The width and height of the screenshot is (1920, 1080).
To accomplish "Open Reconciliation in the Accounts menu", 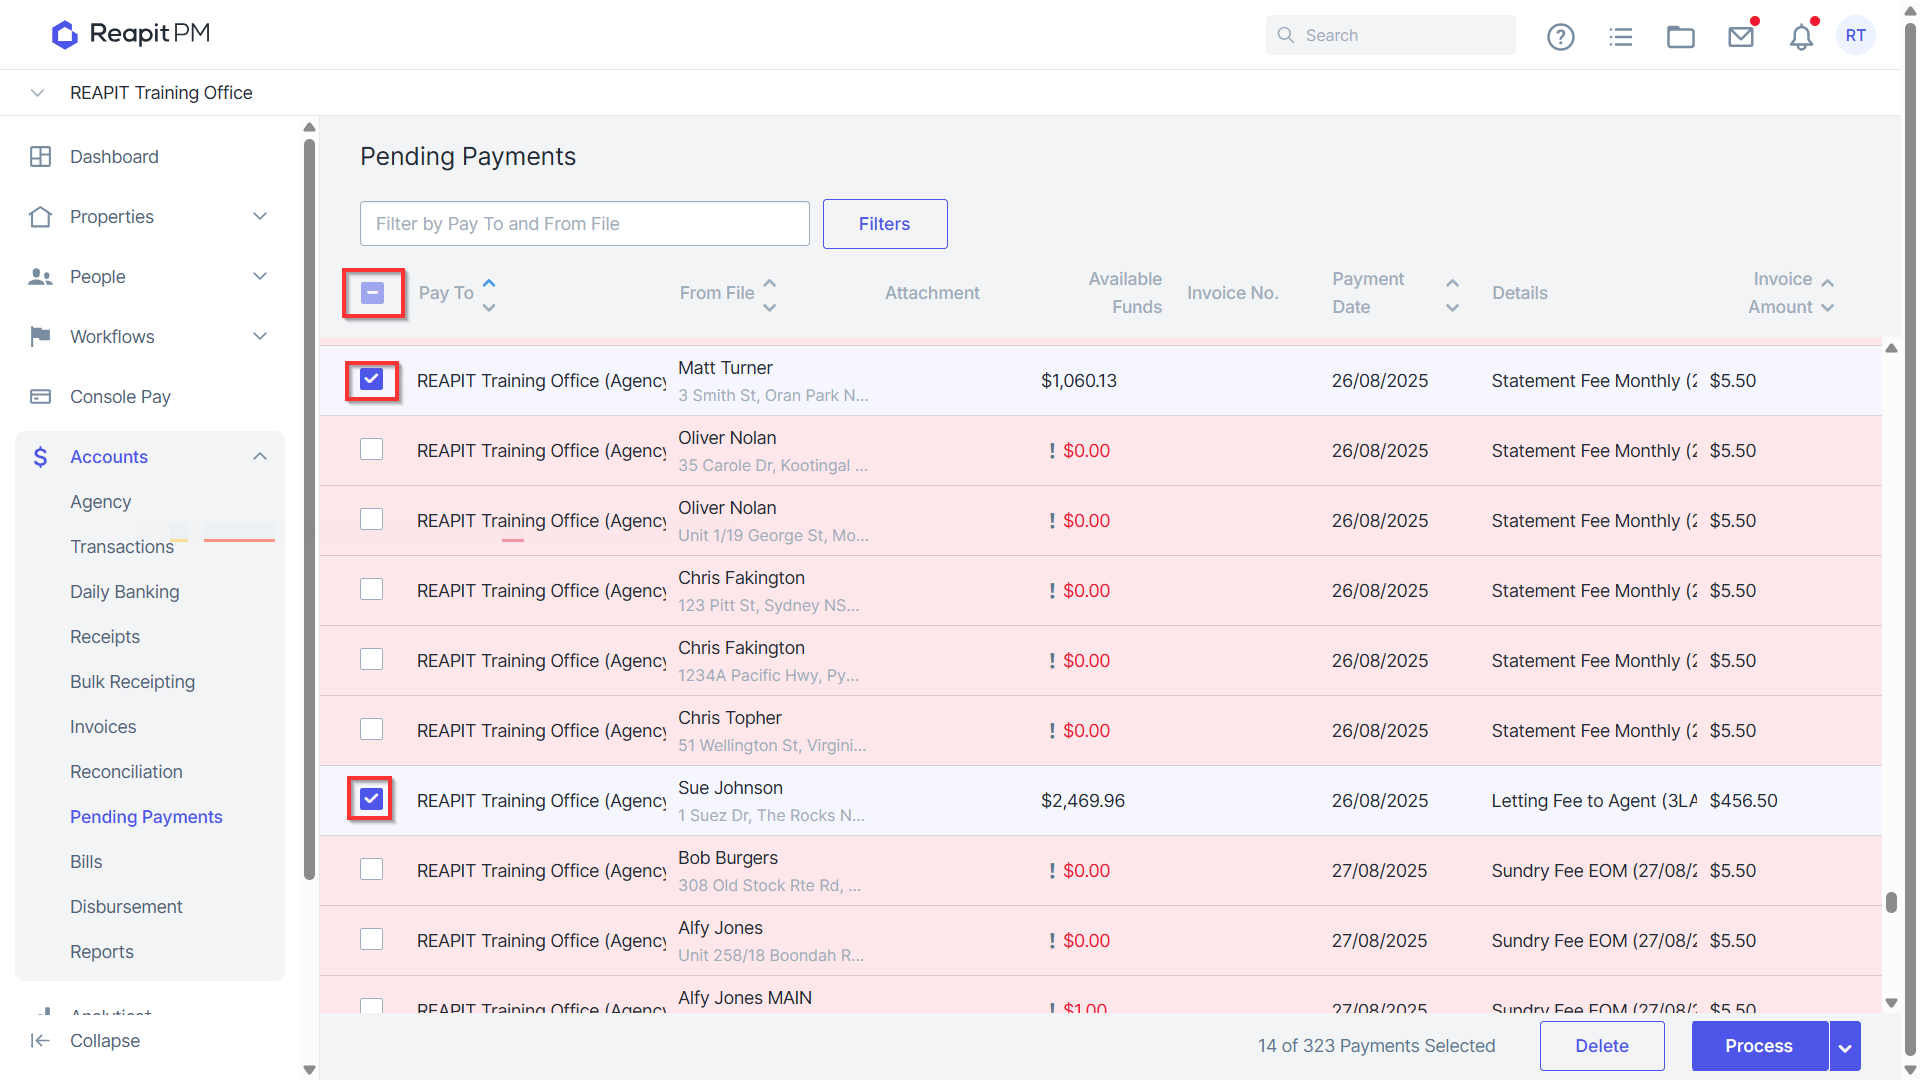I will [x=126, y=771].
